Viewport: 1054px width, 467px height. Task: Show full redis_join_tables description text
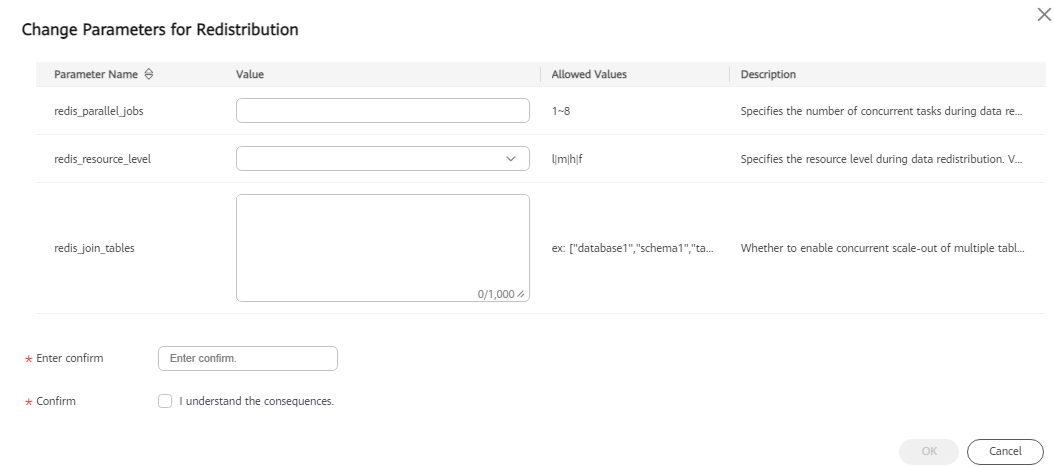point(882,248)
